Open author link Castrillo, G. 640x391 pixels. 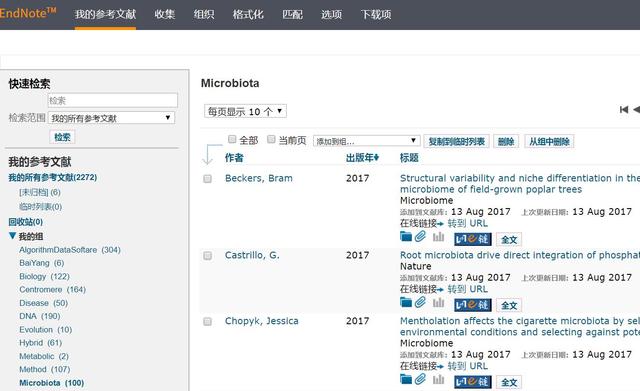252,255
